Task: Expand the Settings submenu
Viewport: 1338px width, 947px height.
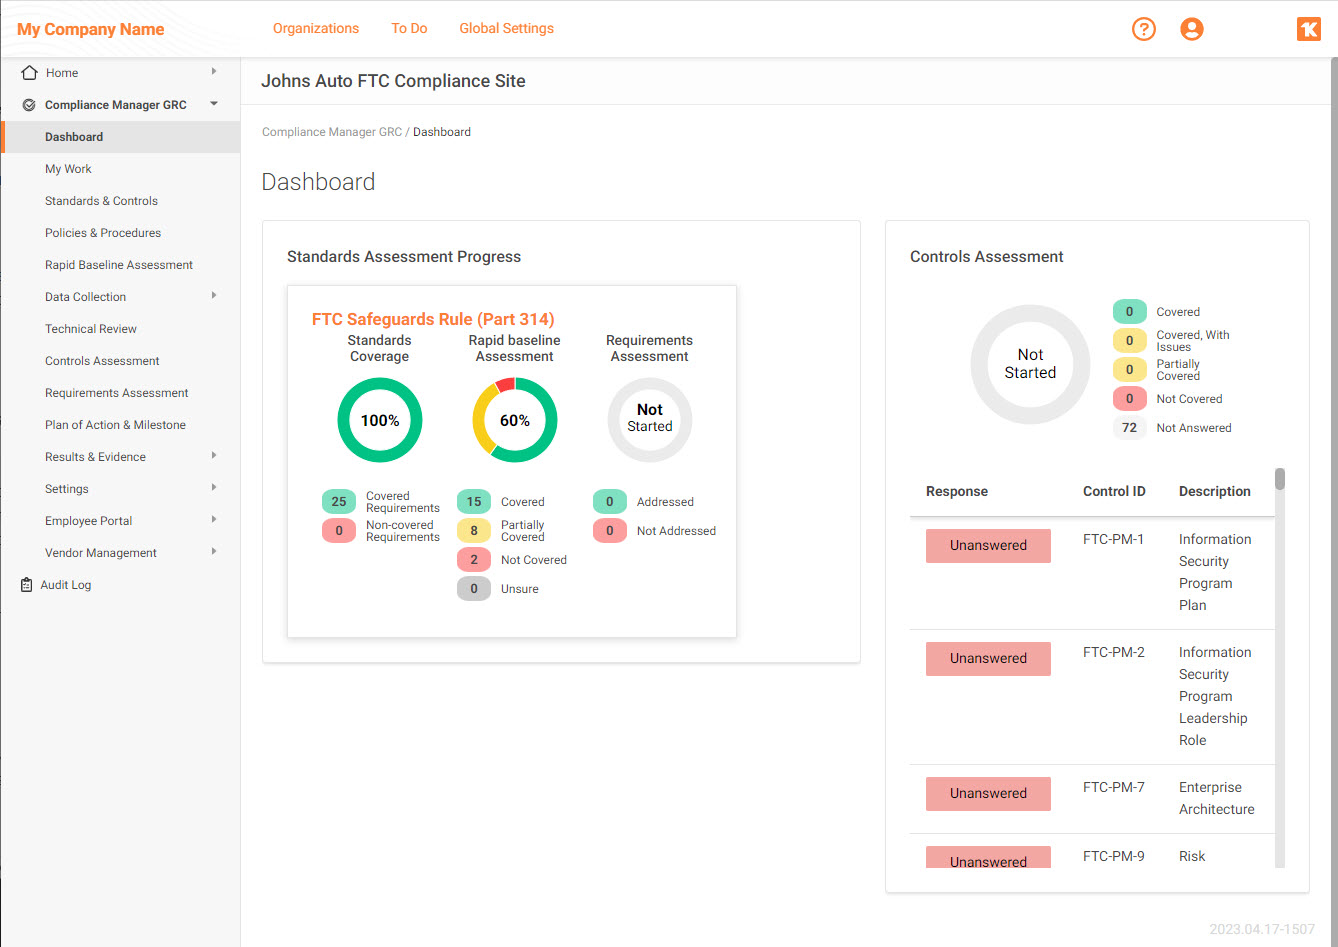Action: pos(213,488)
